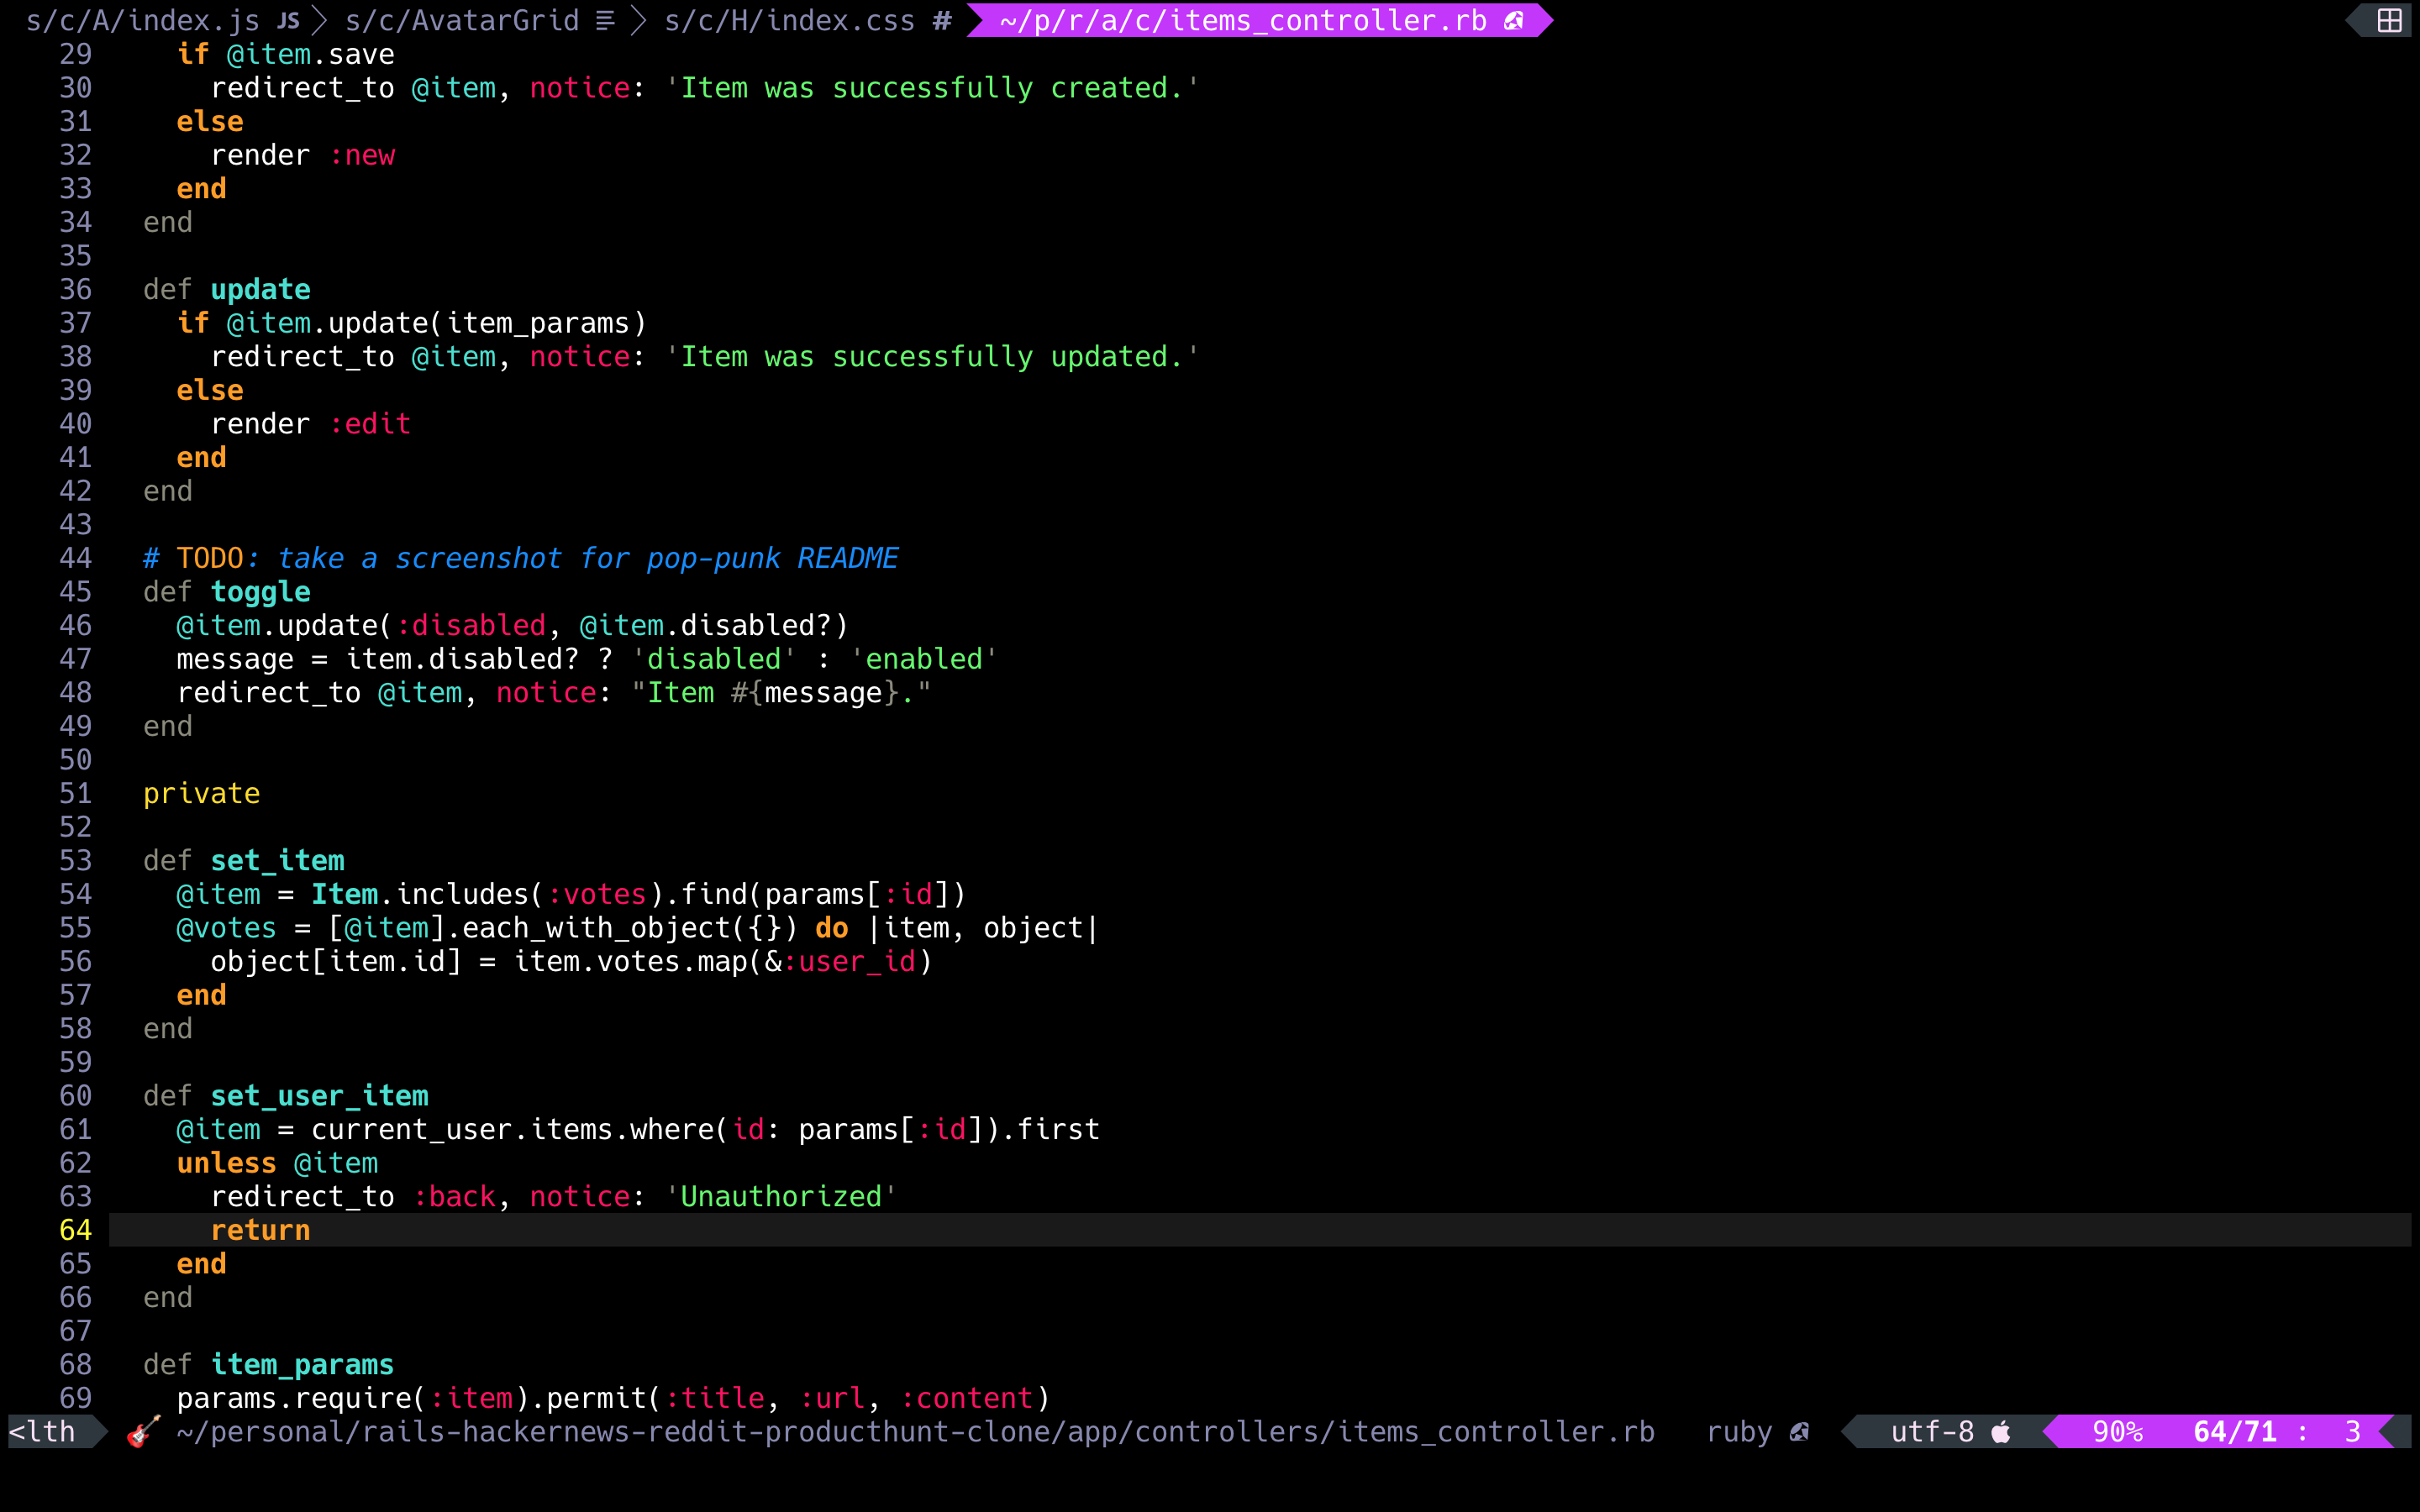2420x1512 pixels.
Task: Click the 'utf-8' encoding indicator
Action: [1932, 1432]
